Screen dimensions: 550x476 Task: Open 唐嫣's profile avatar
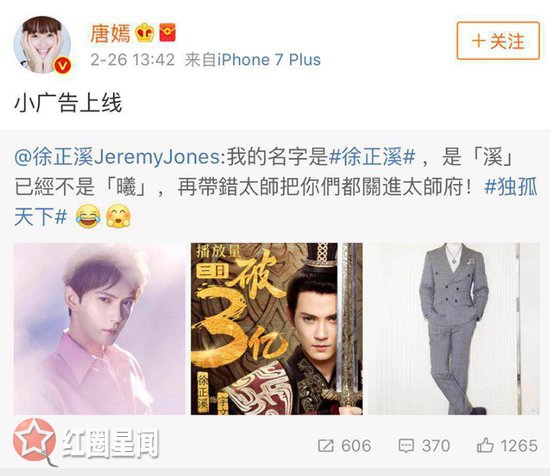(42, 44)
